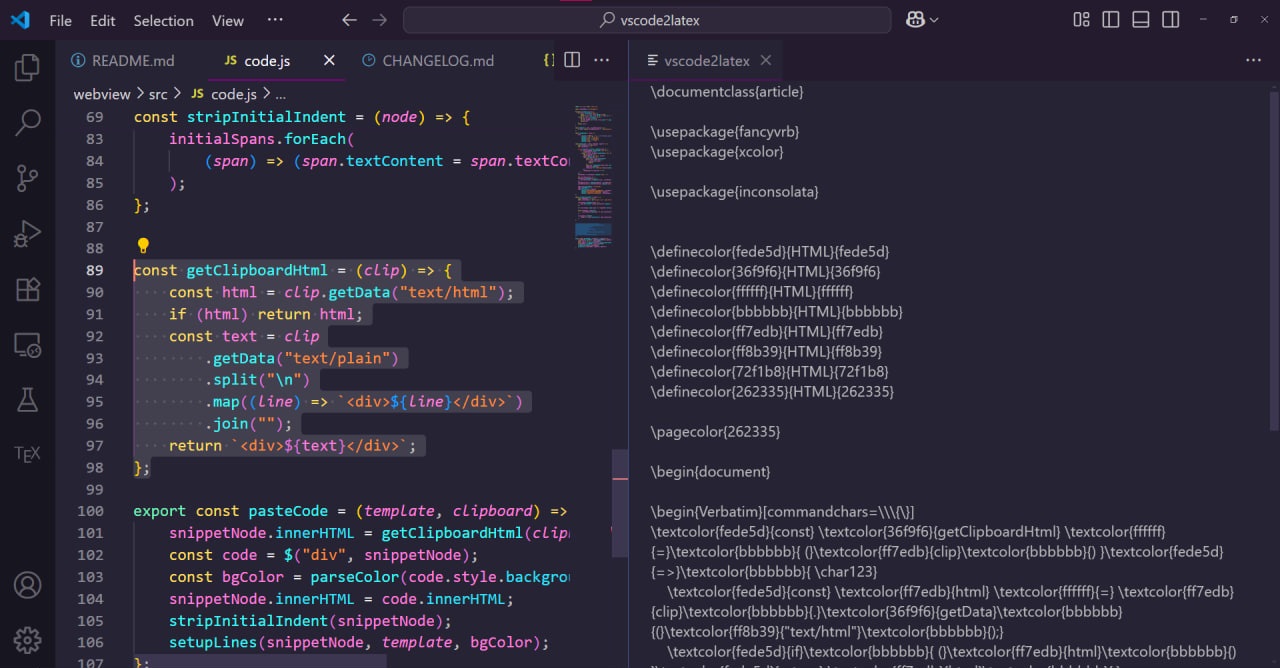Open the Testing flask view

tap(27, 400)
